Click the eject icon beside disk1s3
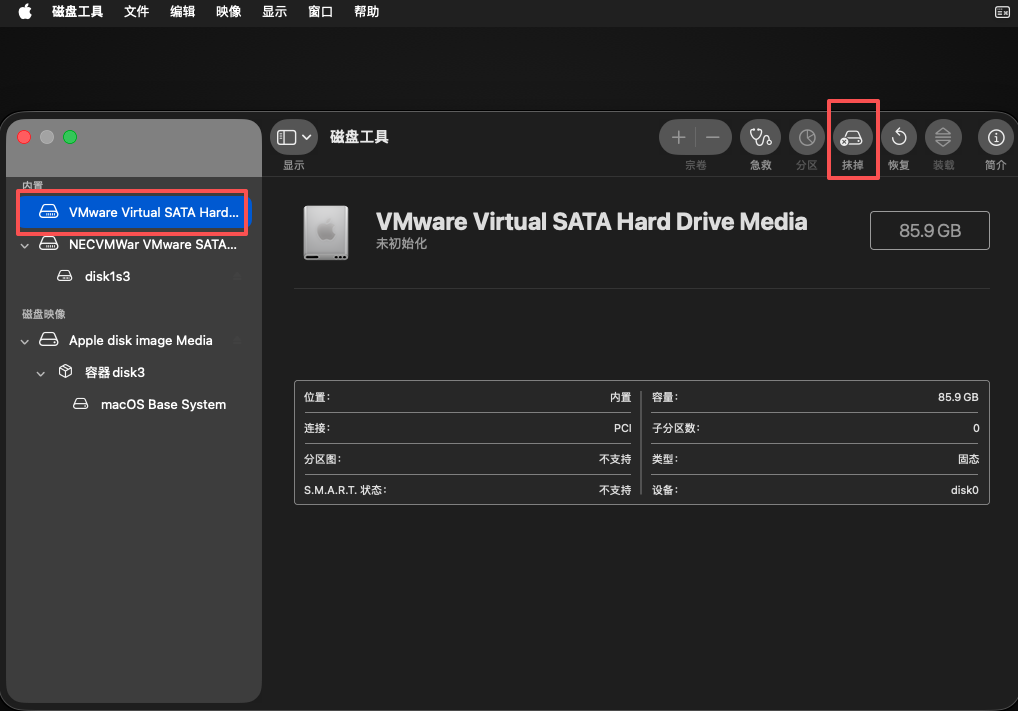The image size is (1018, 711). pos(237,277)
